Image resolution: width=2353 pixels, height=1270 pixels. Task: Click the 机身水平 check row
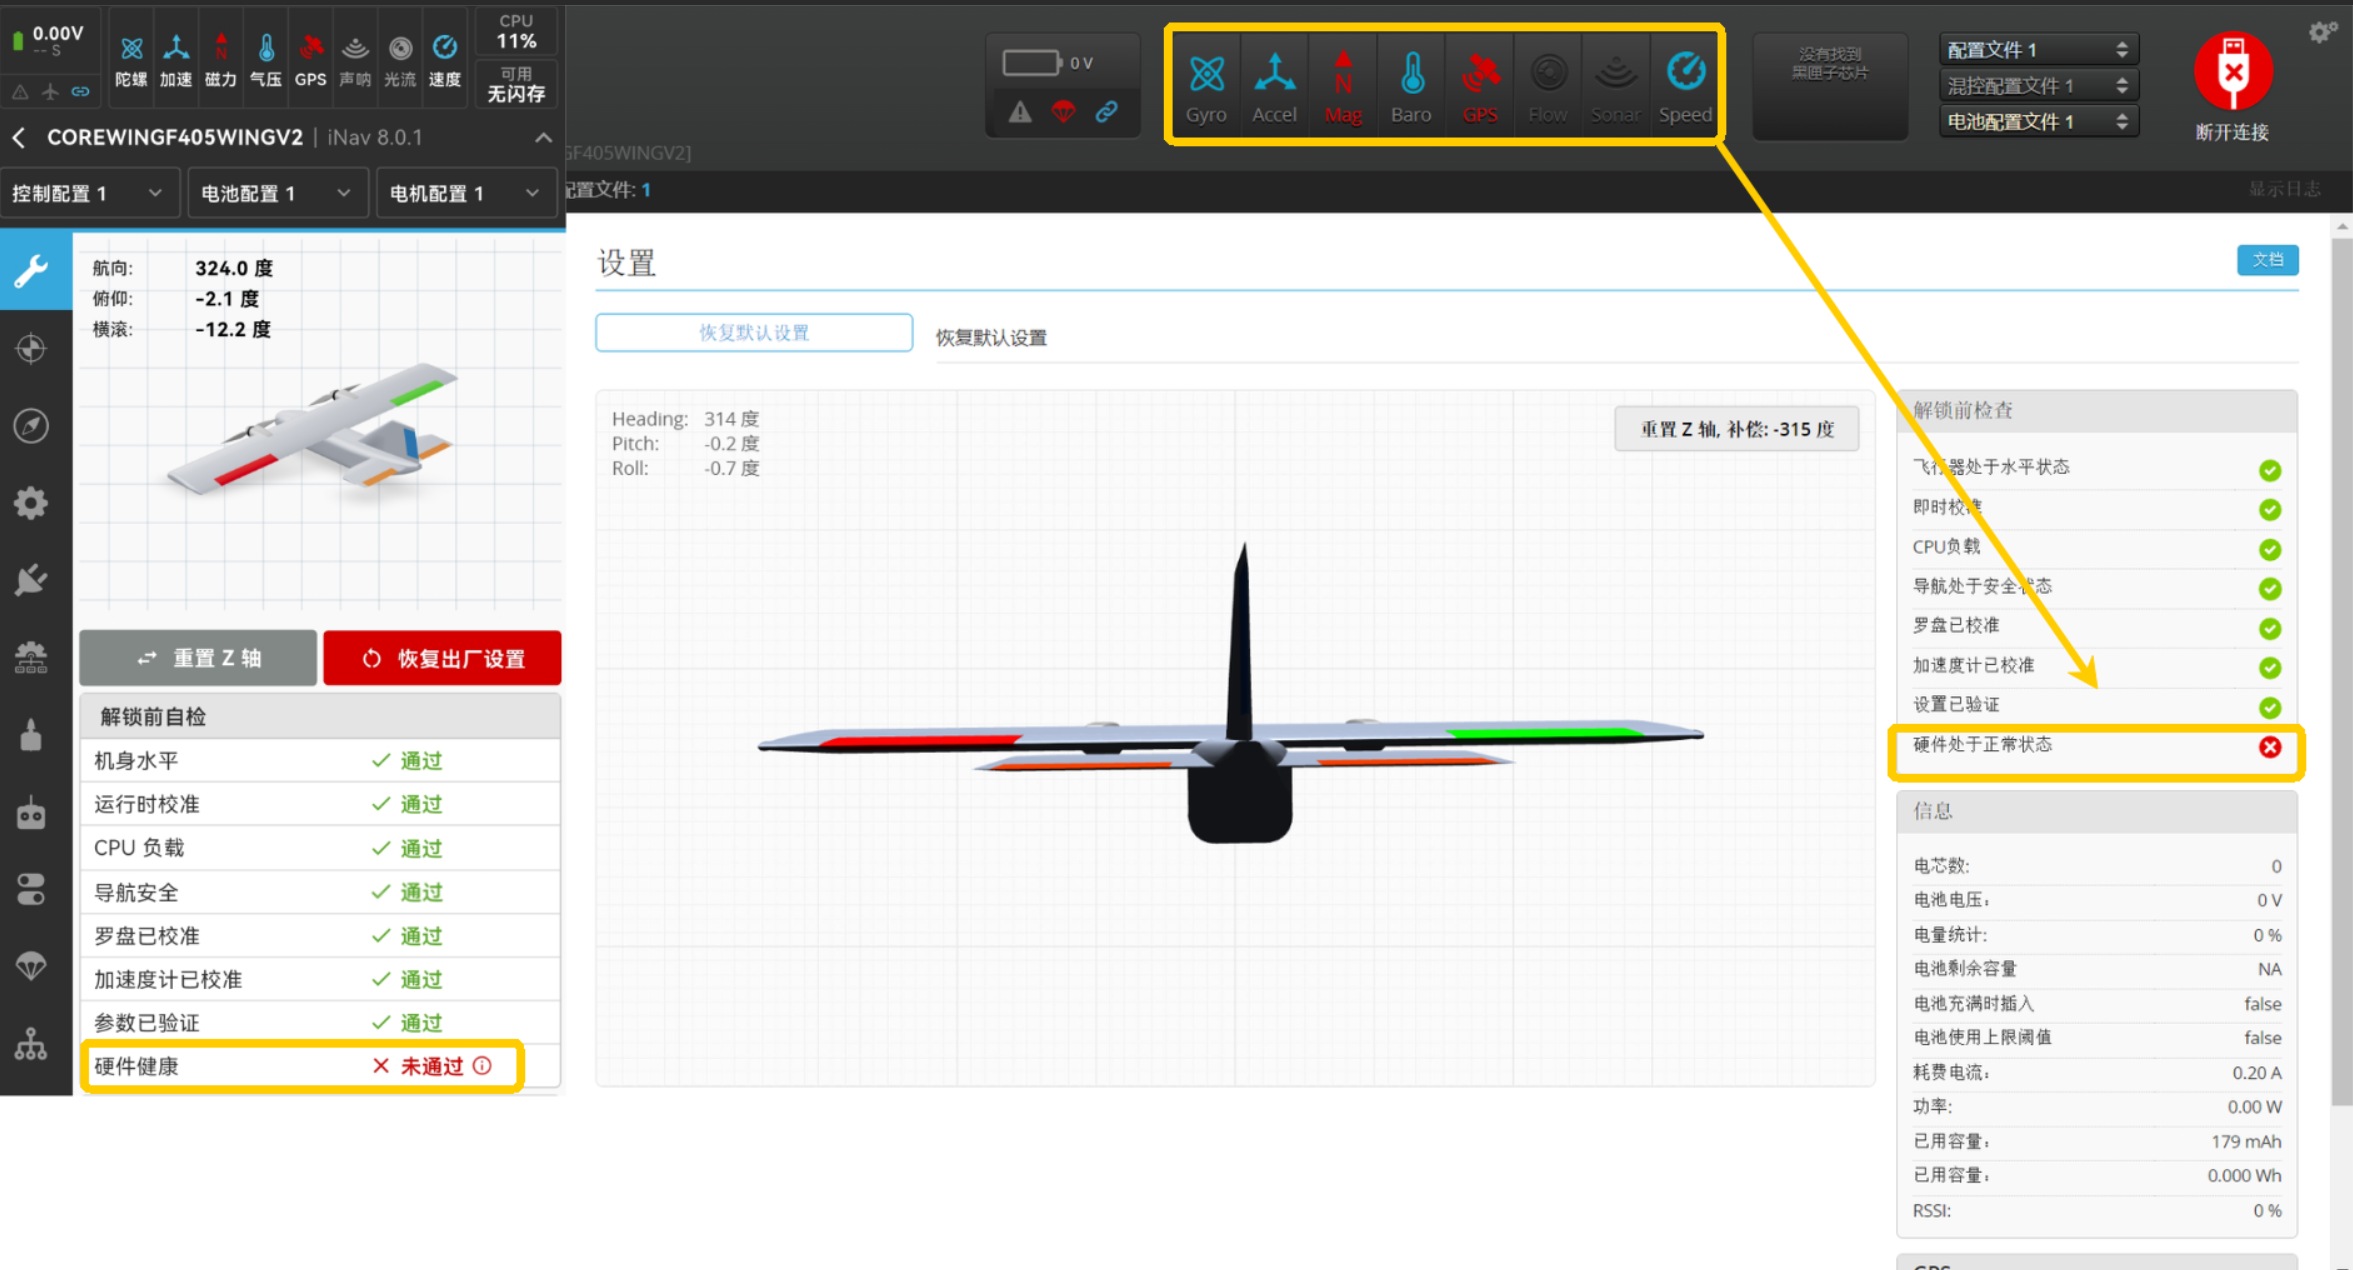320,761
